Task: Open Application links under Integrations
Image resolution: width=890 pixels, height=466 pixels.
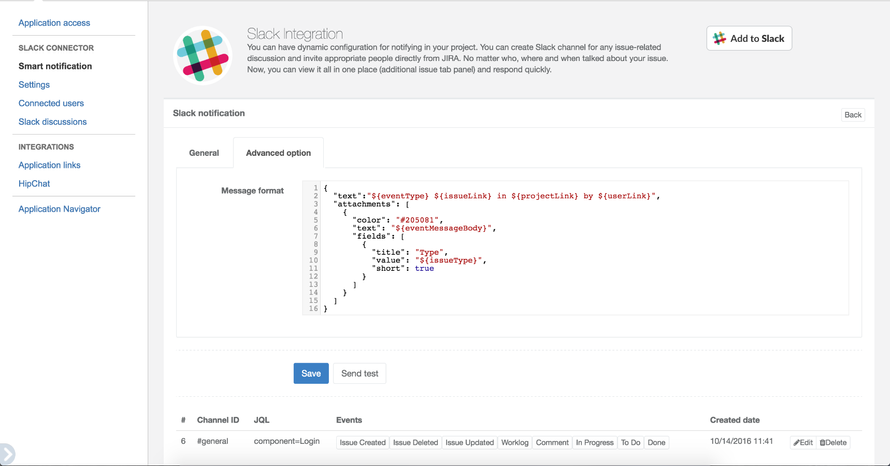Action: click(49, 165)
